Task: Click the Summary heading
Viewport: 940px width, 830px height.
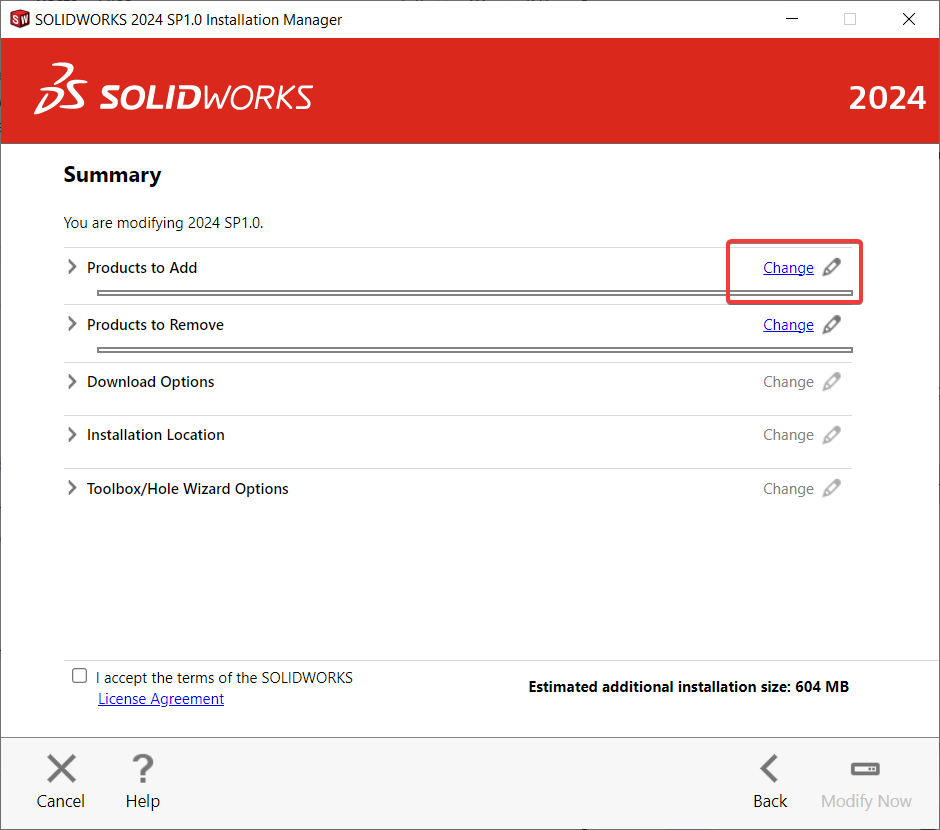Action: click(113, 175)
